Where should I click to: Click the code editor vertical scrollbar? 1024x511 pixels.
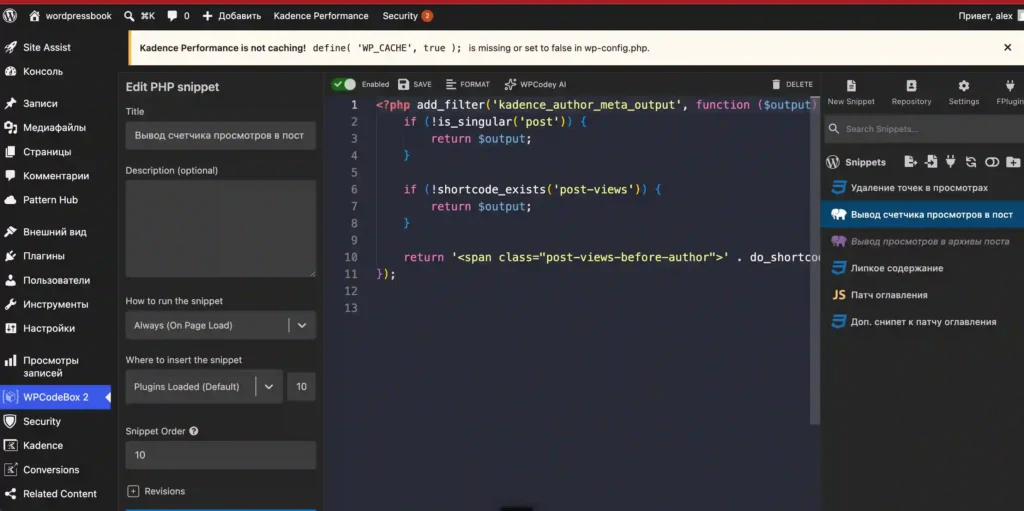(814, 261)
